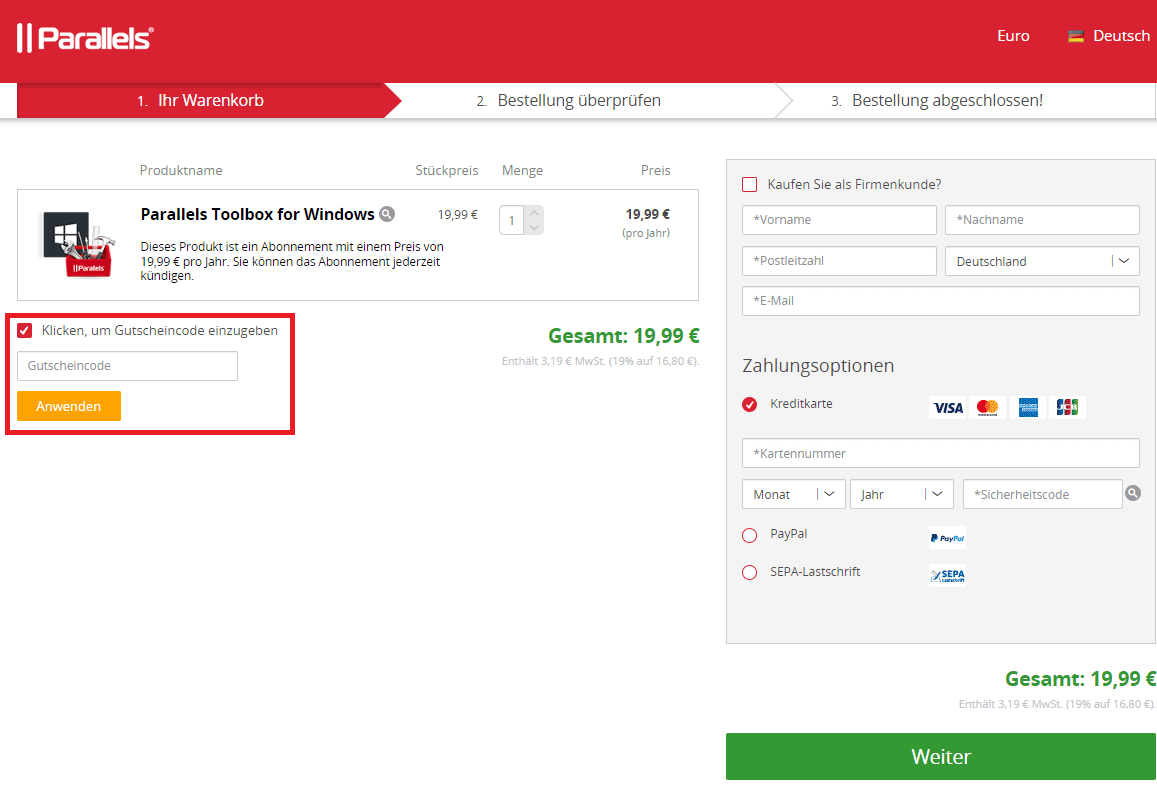Click the JCB card logo
1157x808 pixels.
[x=1067, y=407]
